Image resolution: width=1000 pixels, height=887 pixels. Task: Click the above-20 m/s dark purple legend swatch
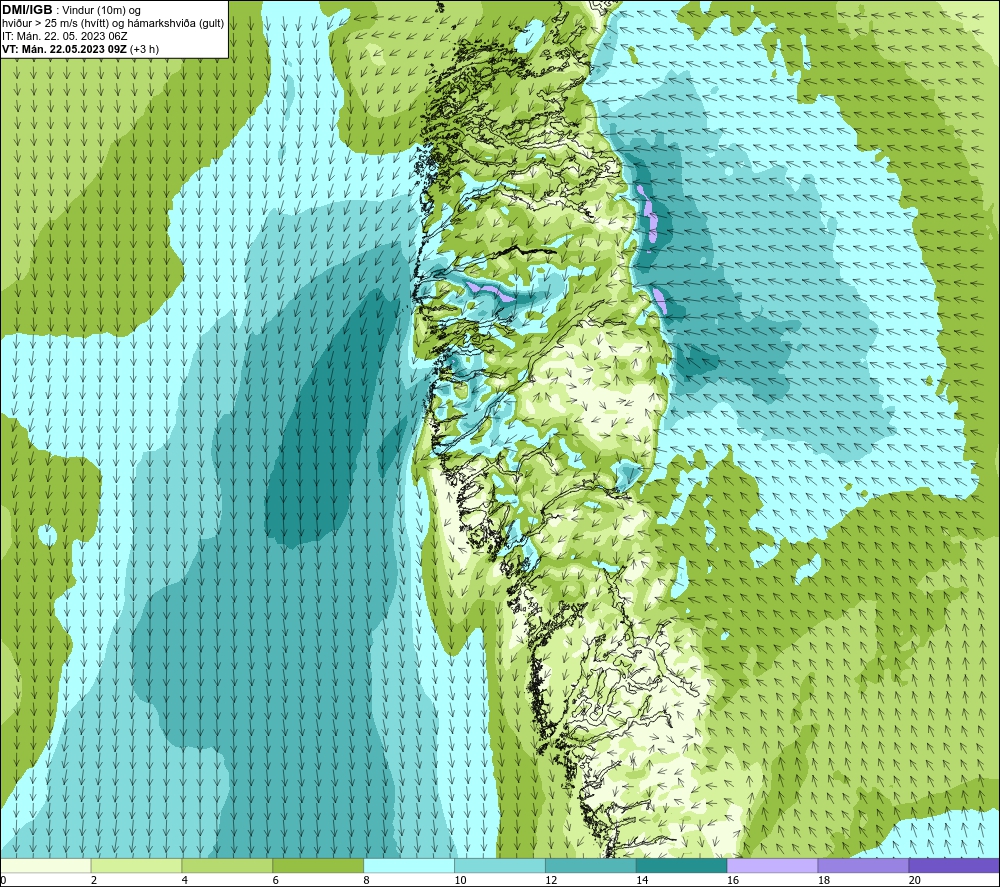954,865
